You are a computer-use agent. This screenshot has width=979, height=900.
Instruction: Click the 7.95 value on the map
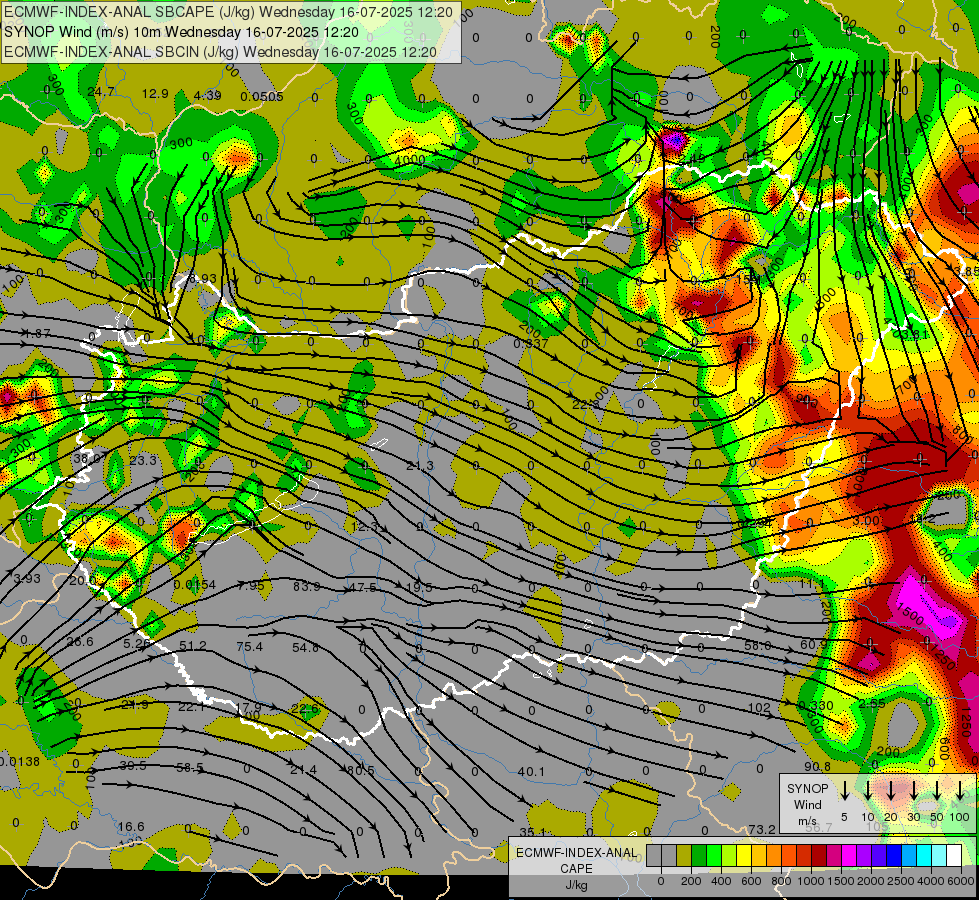coord(251,585)
